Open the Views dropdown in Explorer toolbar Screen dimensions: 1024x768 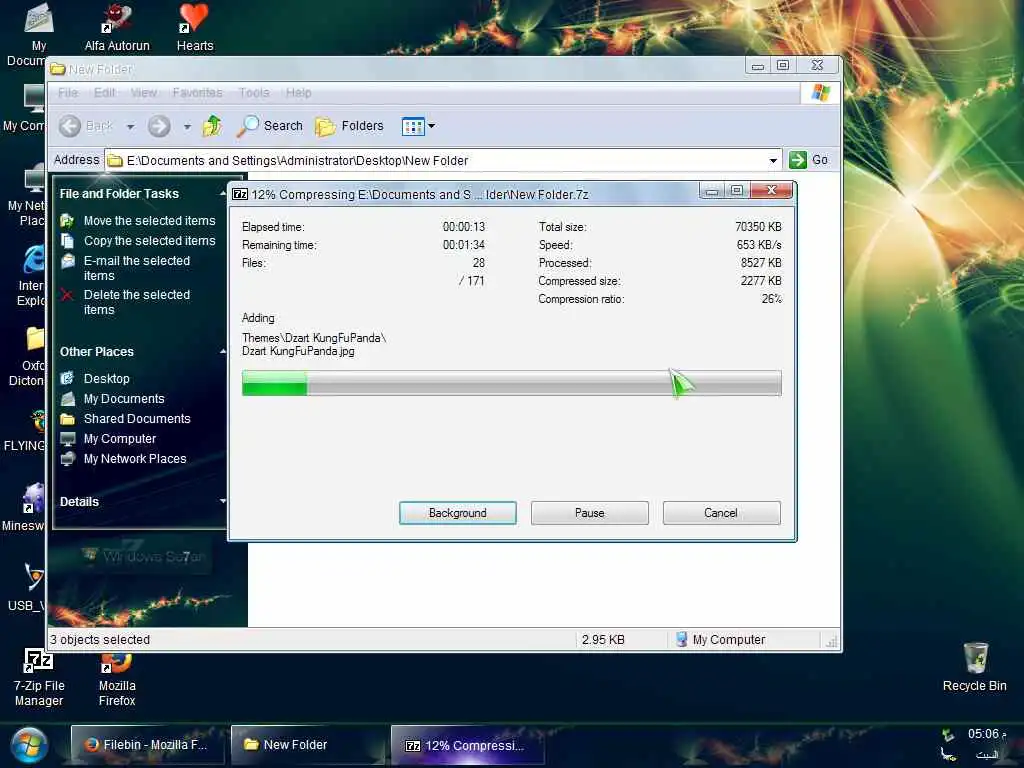419,126
